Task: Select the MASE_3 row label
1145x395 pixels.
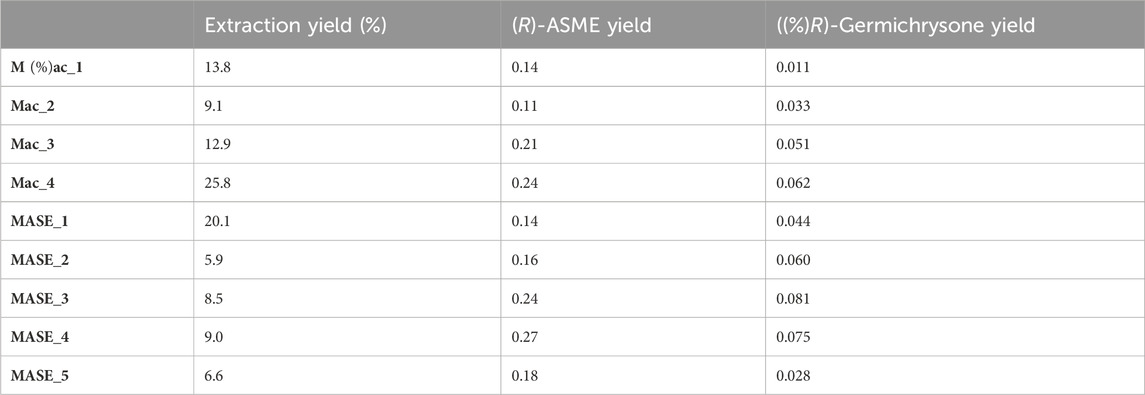Action: [x=39, y=299]
